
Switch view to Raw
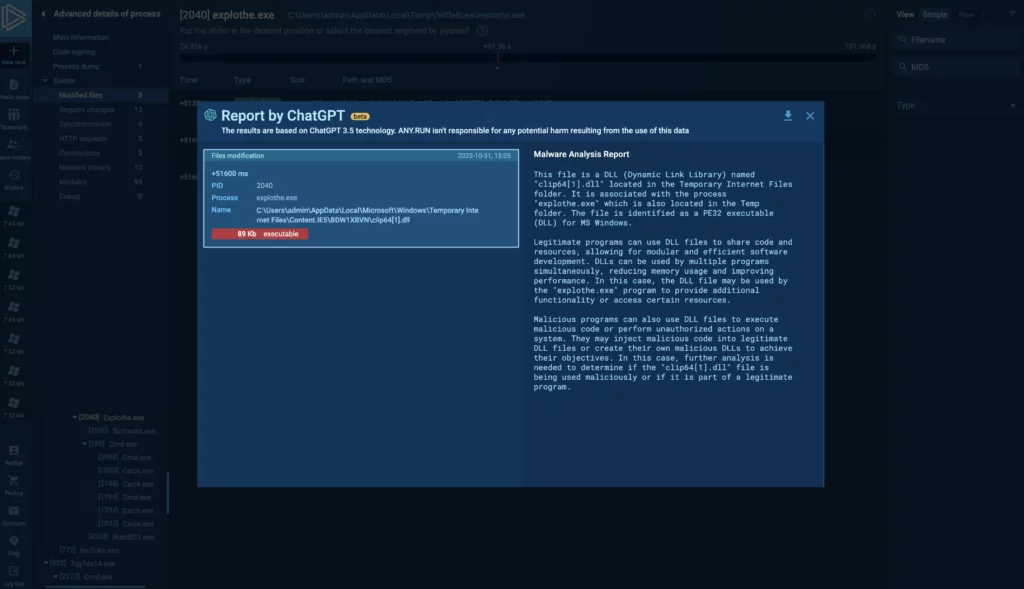[x=966, y=14]
